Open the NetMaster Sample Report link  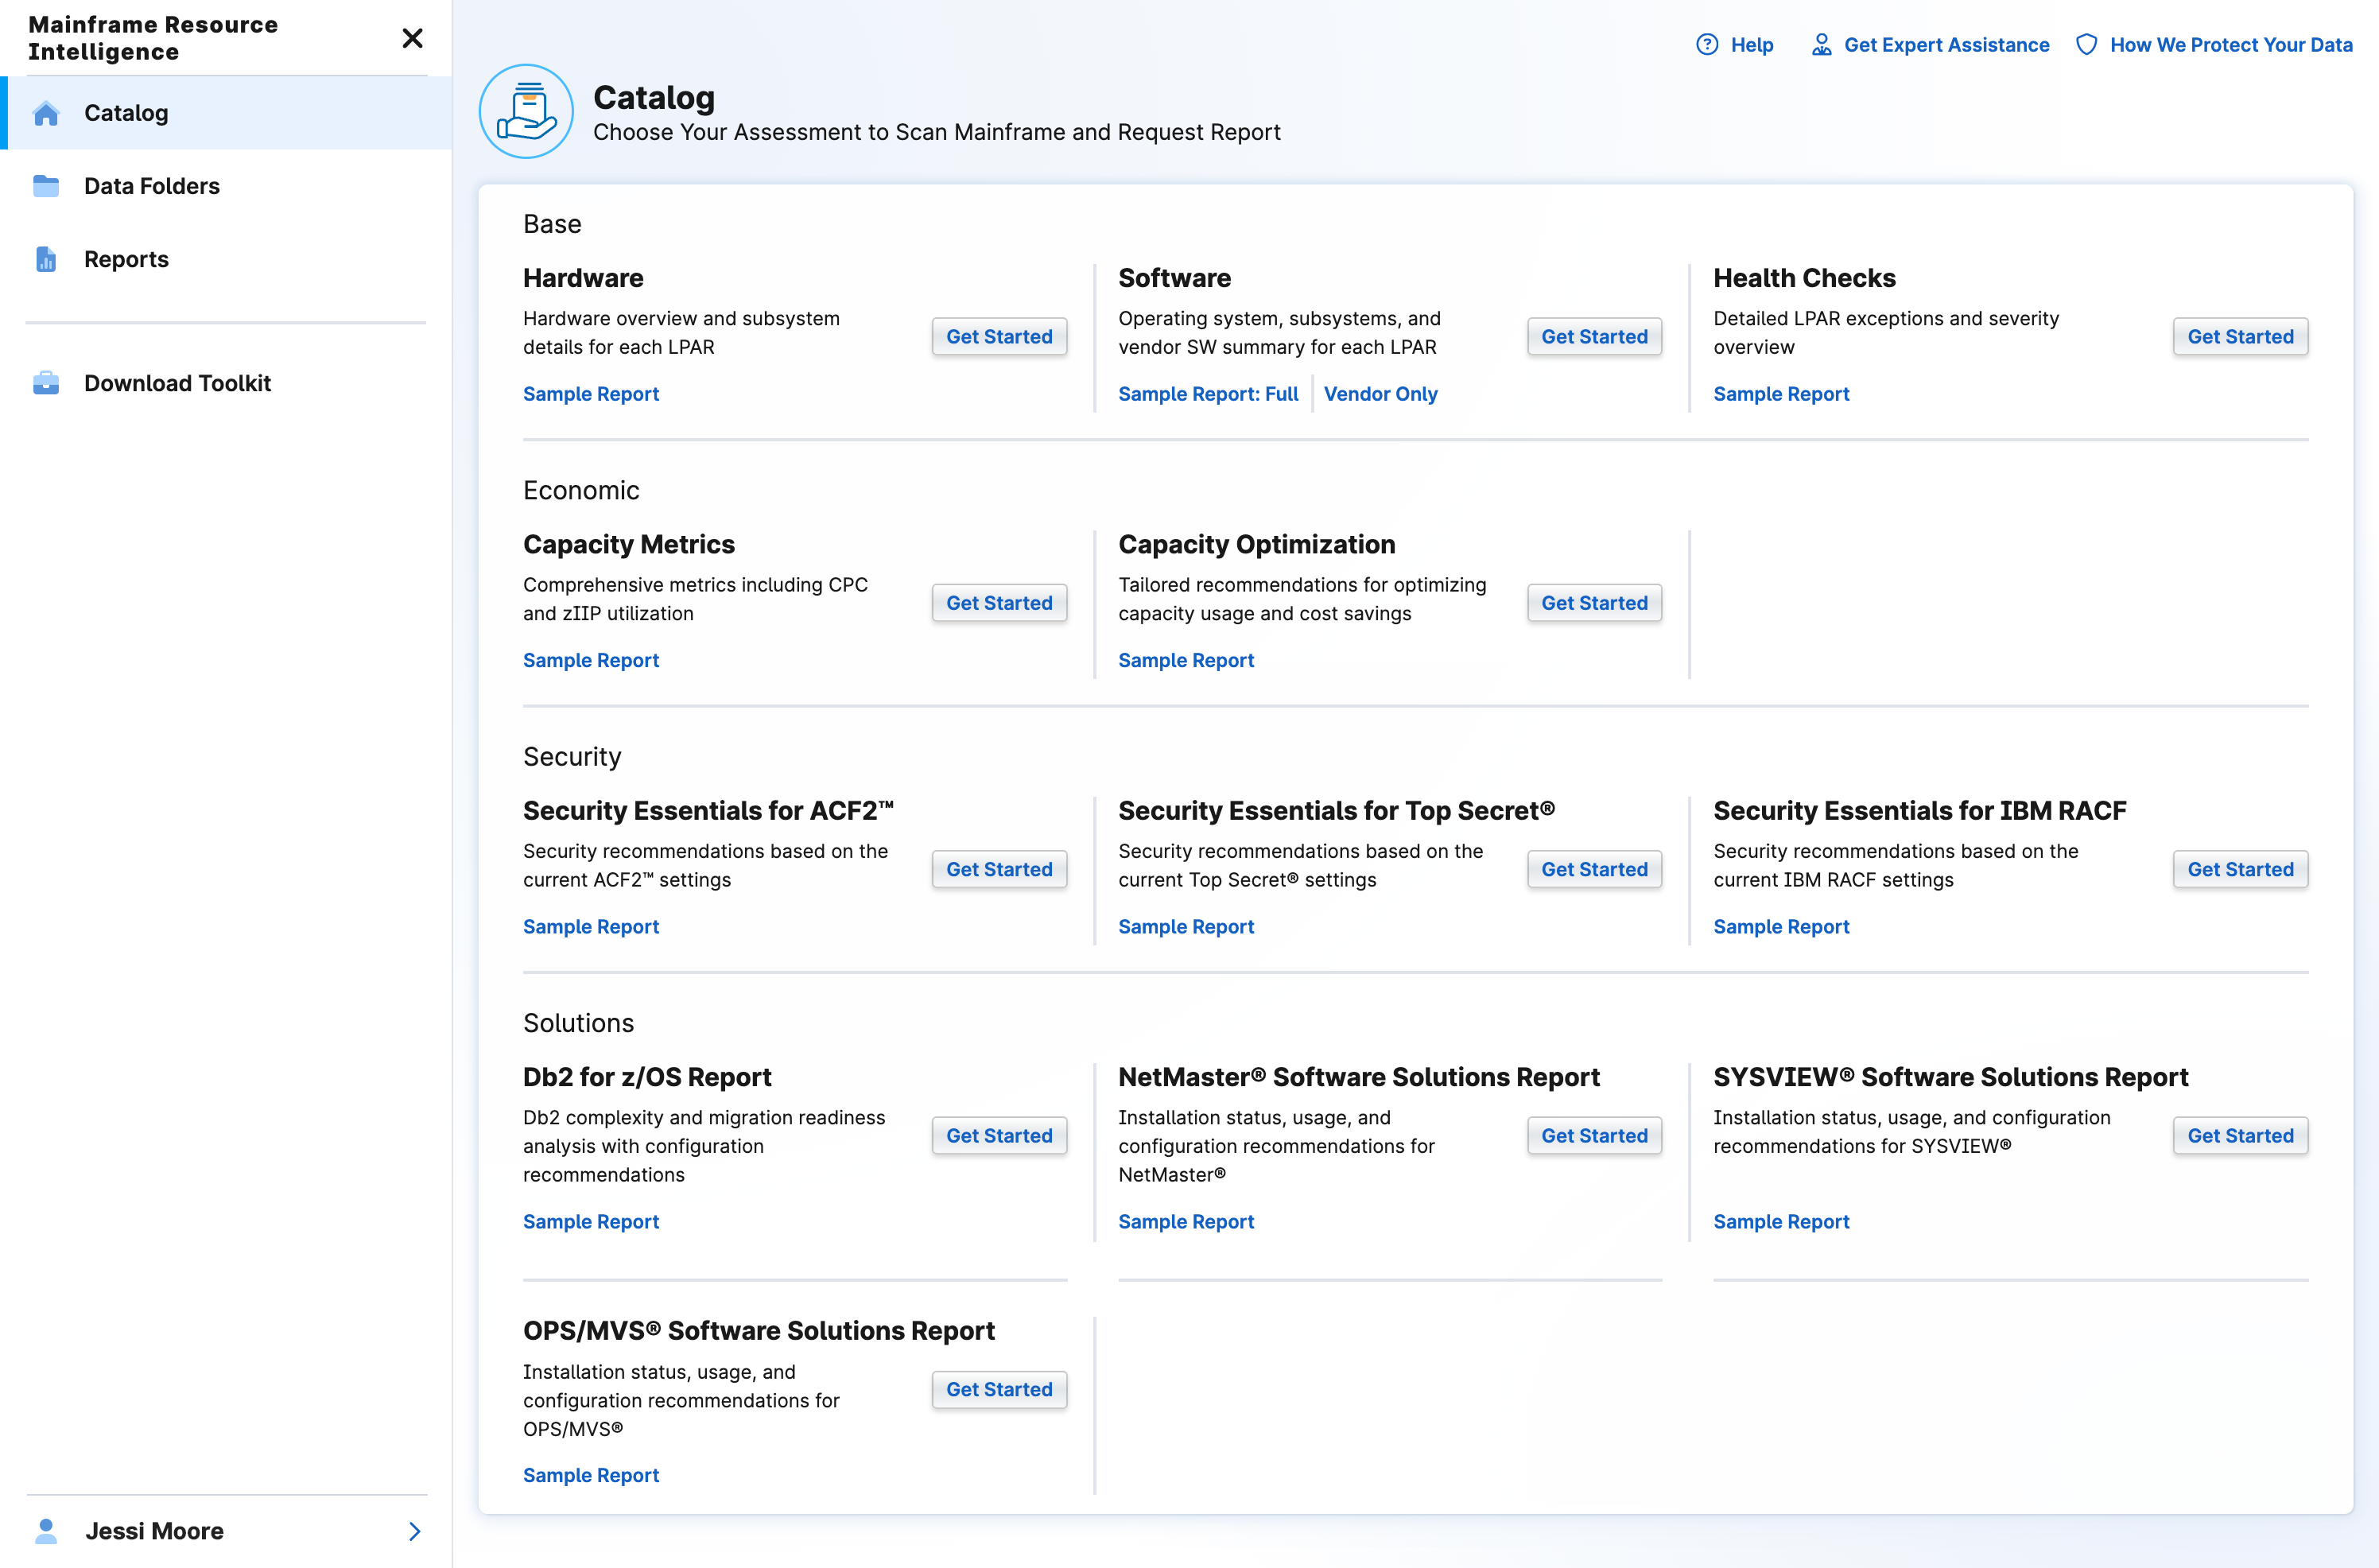1186,1221
